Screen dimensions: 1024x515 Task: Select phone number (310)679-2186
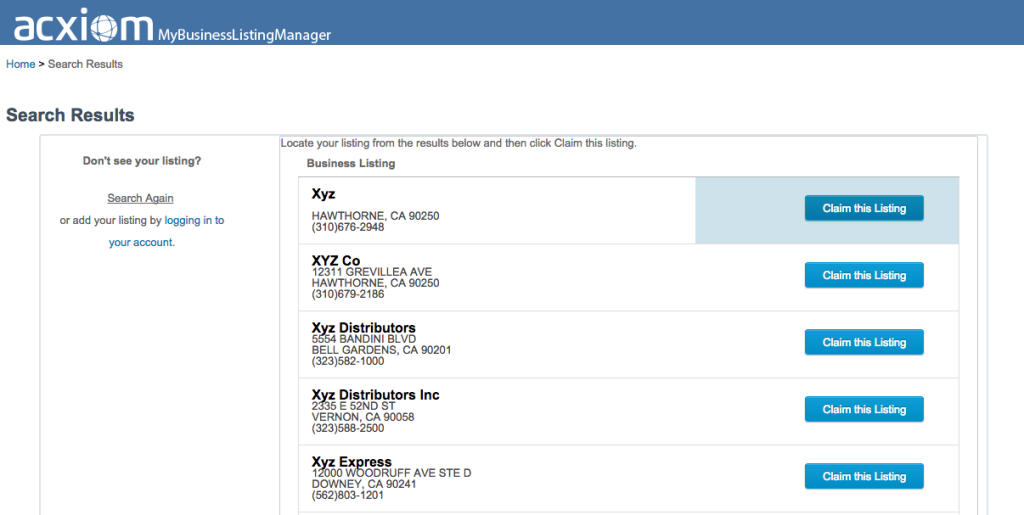pyautogui.click(x=347, y=294)
